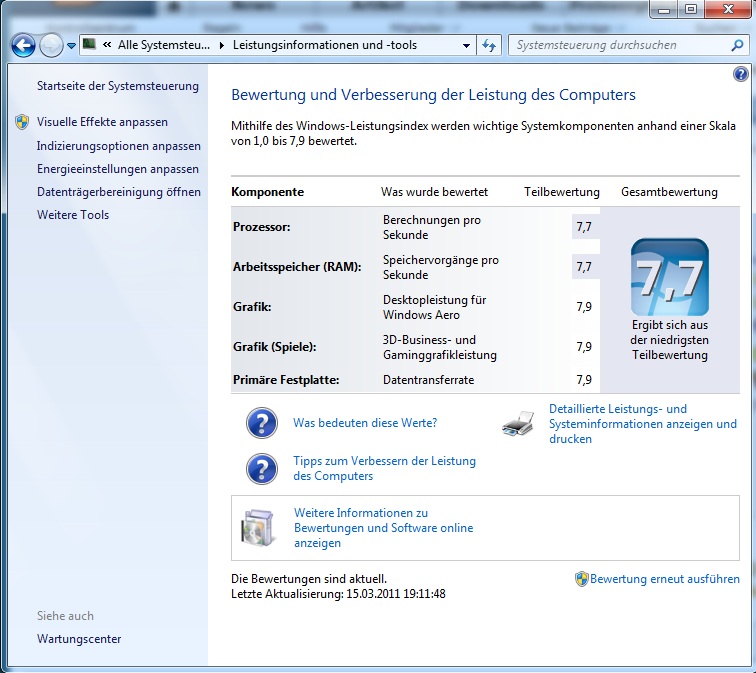
Task: Open Energieeinstellungen anpassen
Action: pyautogui.click(x=118, y=169)
